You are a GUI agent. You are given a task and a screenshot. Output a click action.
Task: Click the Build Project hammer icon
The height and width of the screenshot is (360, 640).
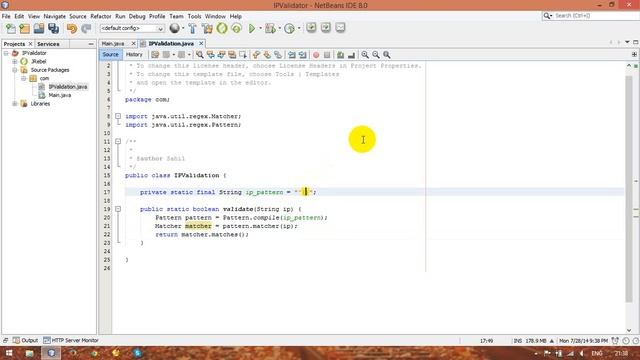192,28
